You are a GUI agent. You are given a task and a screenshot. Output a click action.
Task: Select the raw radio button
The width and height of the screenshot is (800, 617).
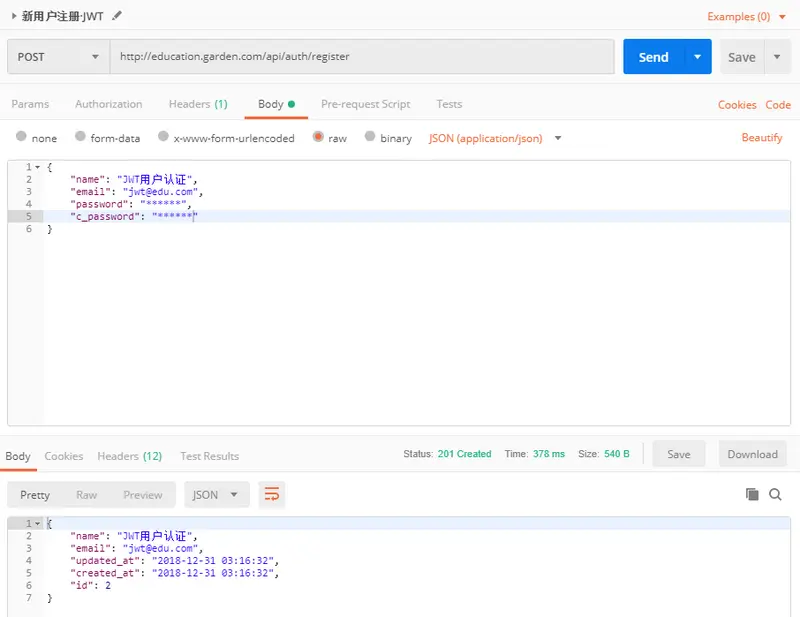tap(318, 136)
